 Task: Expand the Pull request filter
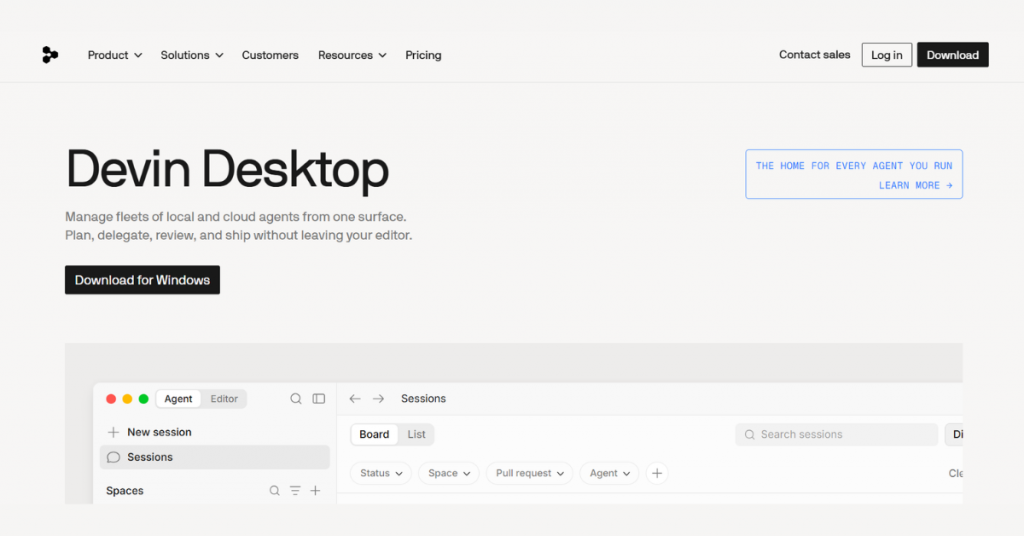pos(530,473)
